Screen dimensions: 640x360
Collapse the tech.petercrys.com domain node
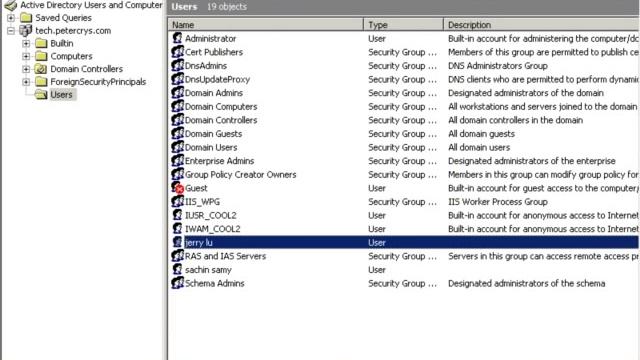point(11,31)
